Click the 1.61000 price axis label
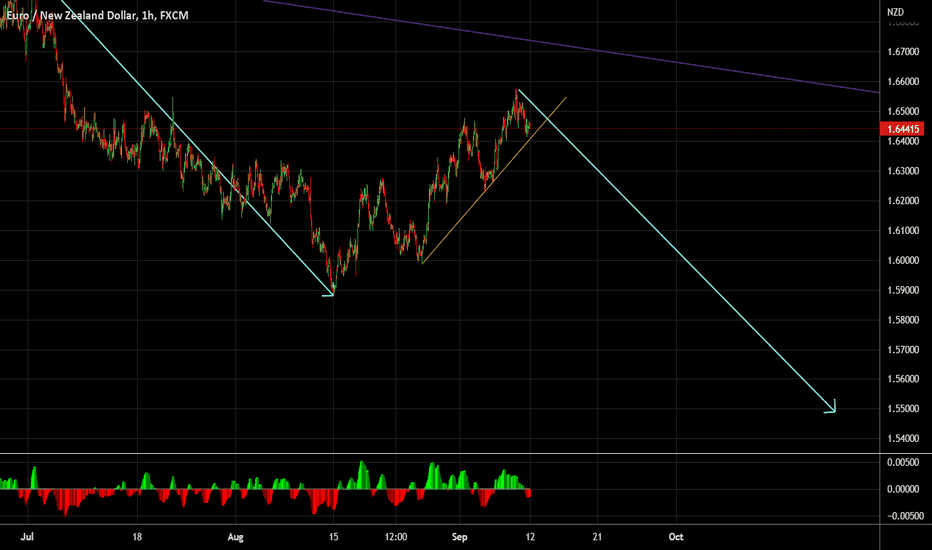The image size is (932, 550). point(903,230)
